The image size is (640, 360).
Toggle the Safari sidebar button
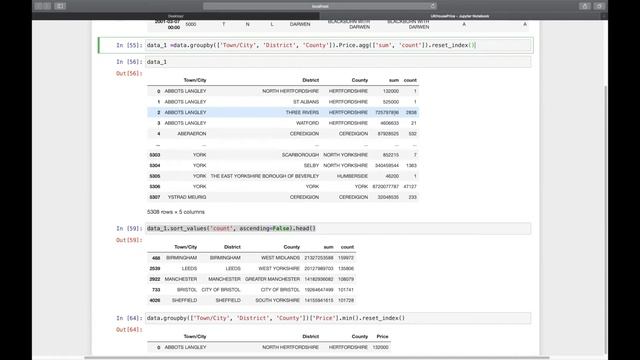tap(60, 6)
